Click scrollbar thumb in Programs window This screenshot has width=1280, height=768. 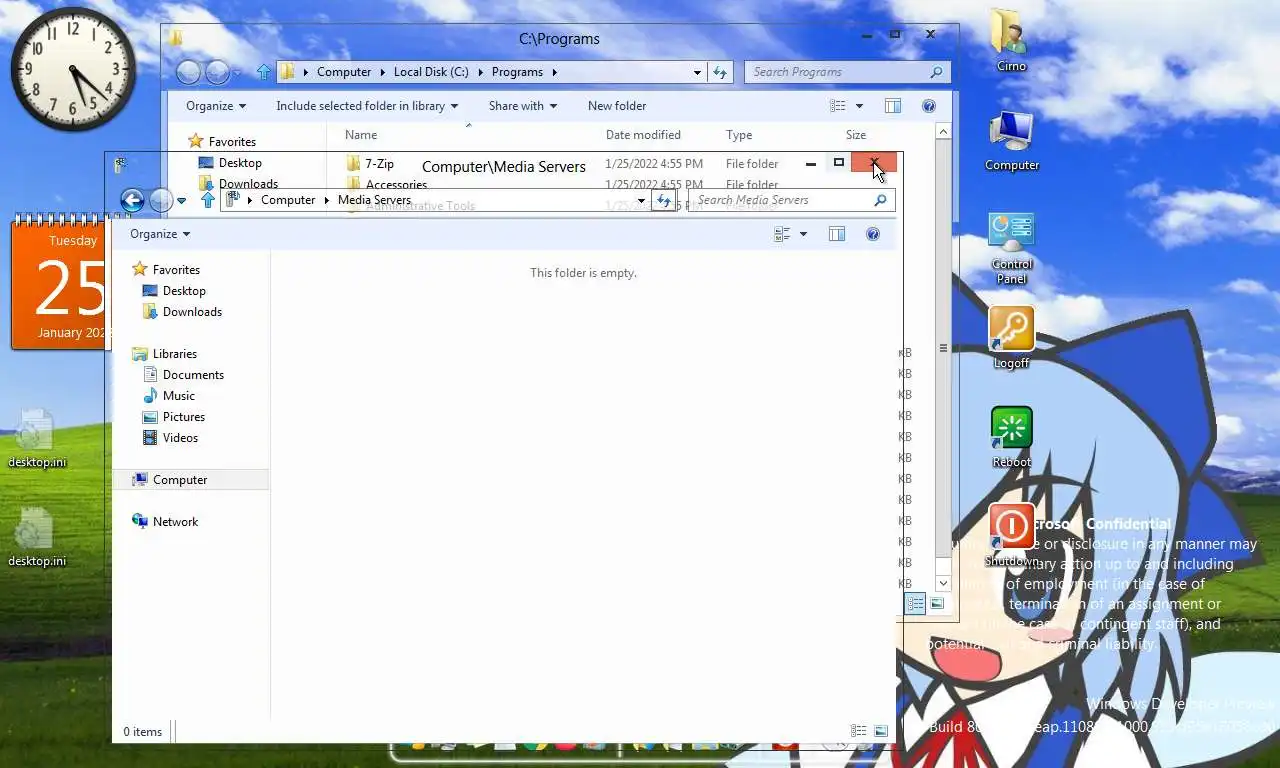click(943, 348)
